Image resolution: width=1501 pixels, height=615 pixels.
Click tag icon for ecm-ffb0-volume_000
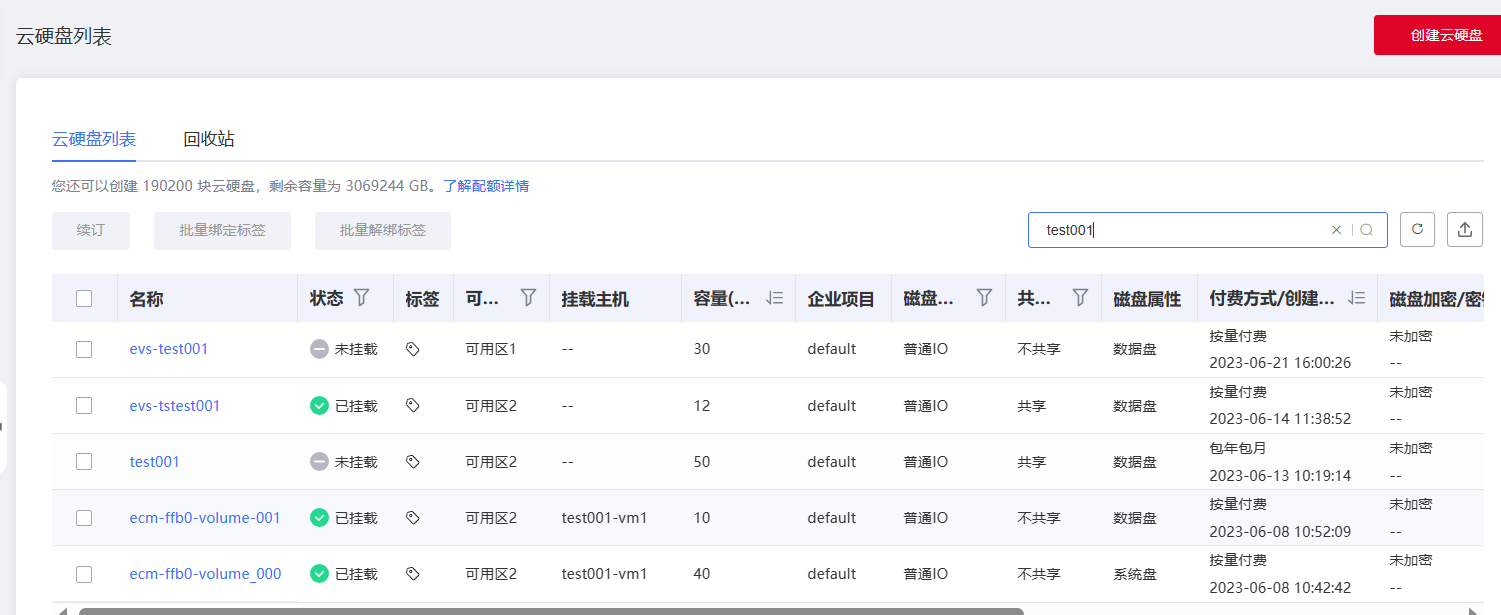coord(412,573)
